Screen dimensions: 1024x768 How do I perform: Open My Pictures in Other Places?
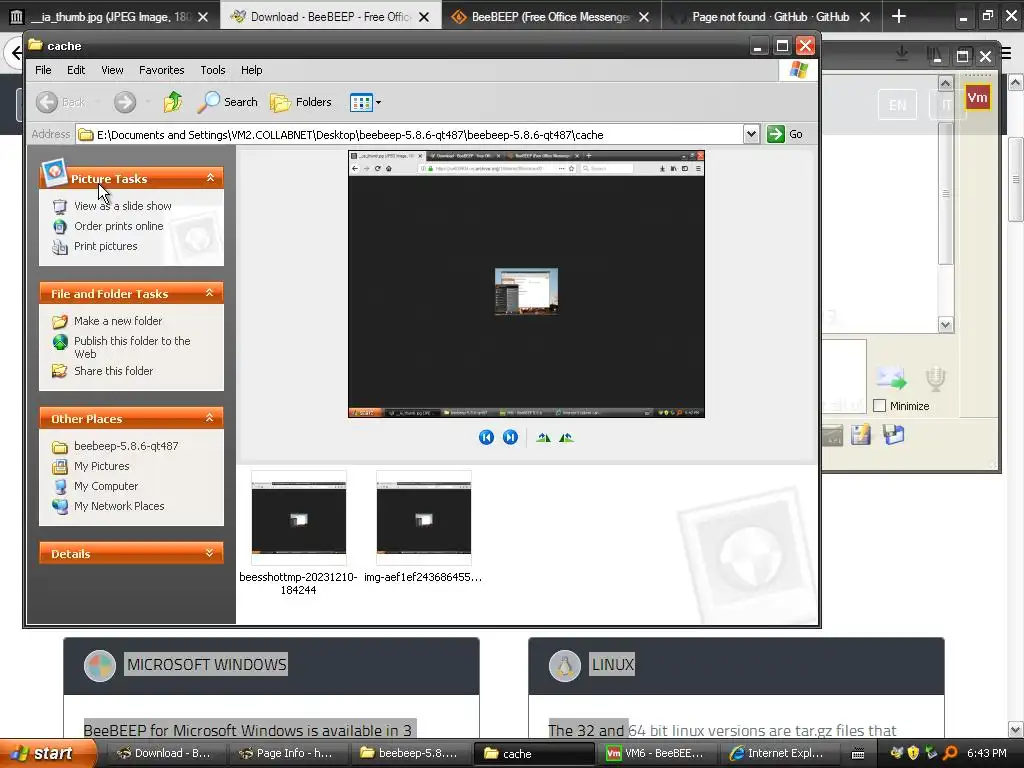tap(102, 466)
